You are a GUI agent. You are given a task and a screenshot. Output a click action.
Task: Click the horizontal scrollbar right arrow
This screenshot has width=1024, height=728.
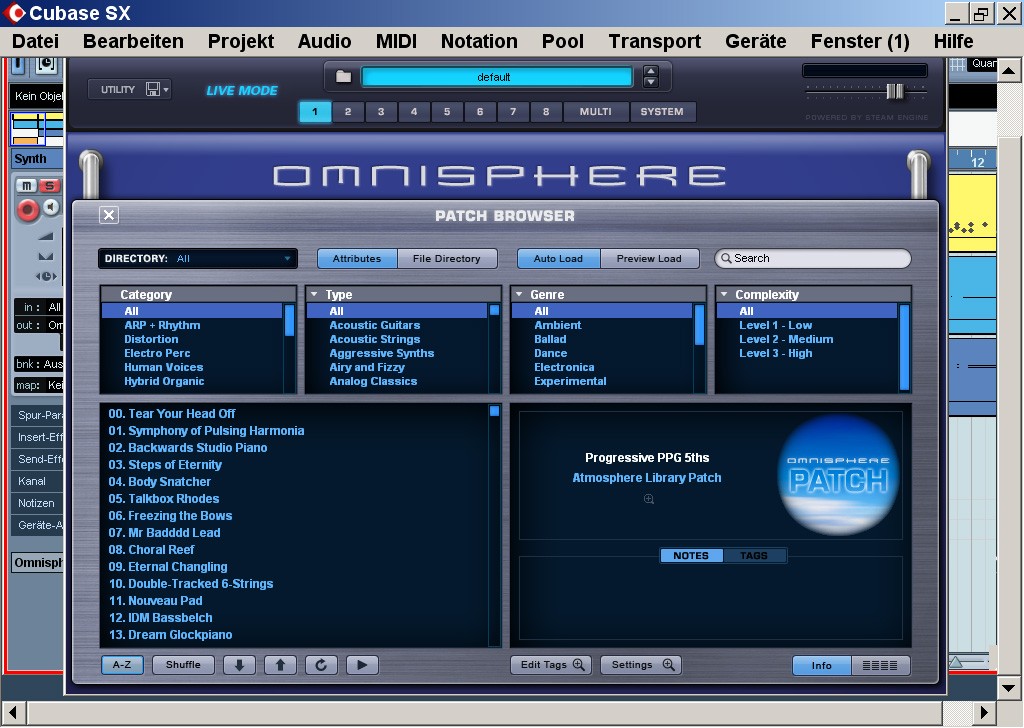coord(984,712)
